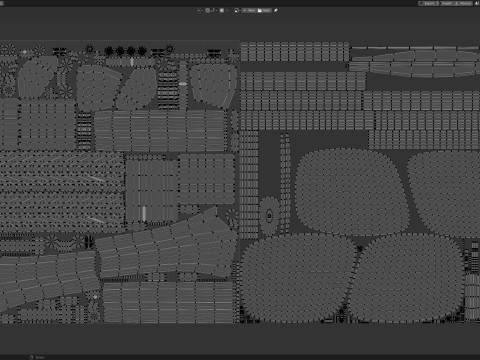This screenshot has height=360, width=480.
Task: Open the proportional falloff curve dropdown
Action: pos(228,10)
